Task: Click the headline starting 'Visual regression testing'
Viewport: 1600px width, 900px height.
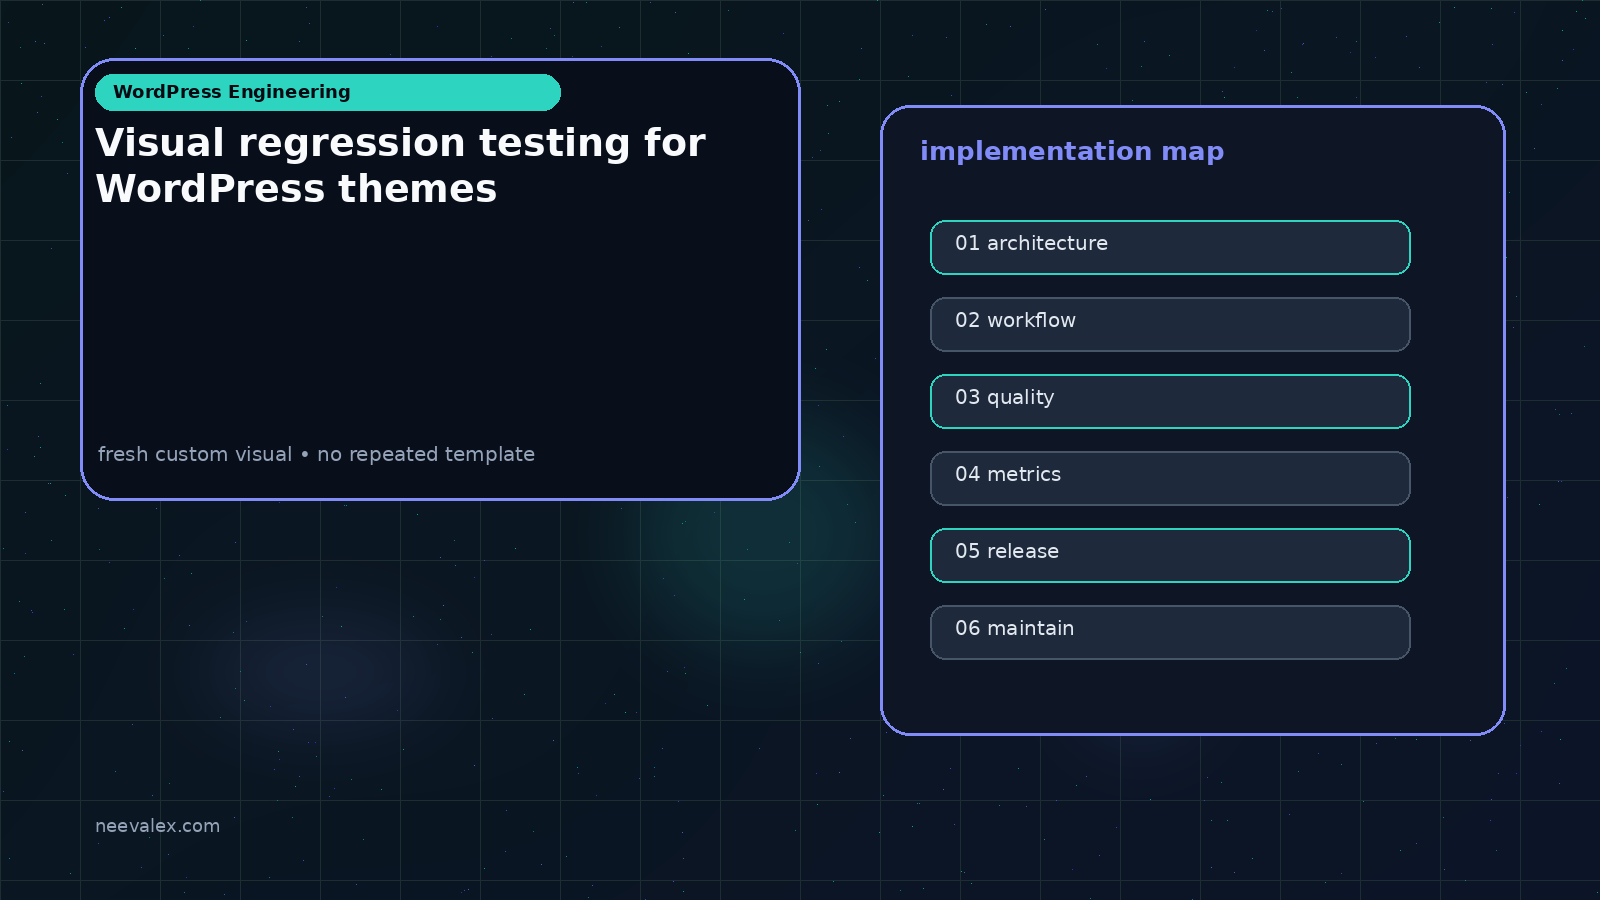Action: point(400,165)
